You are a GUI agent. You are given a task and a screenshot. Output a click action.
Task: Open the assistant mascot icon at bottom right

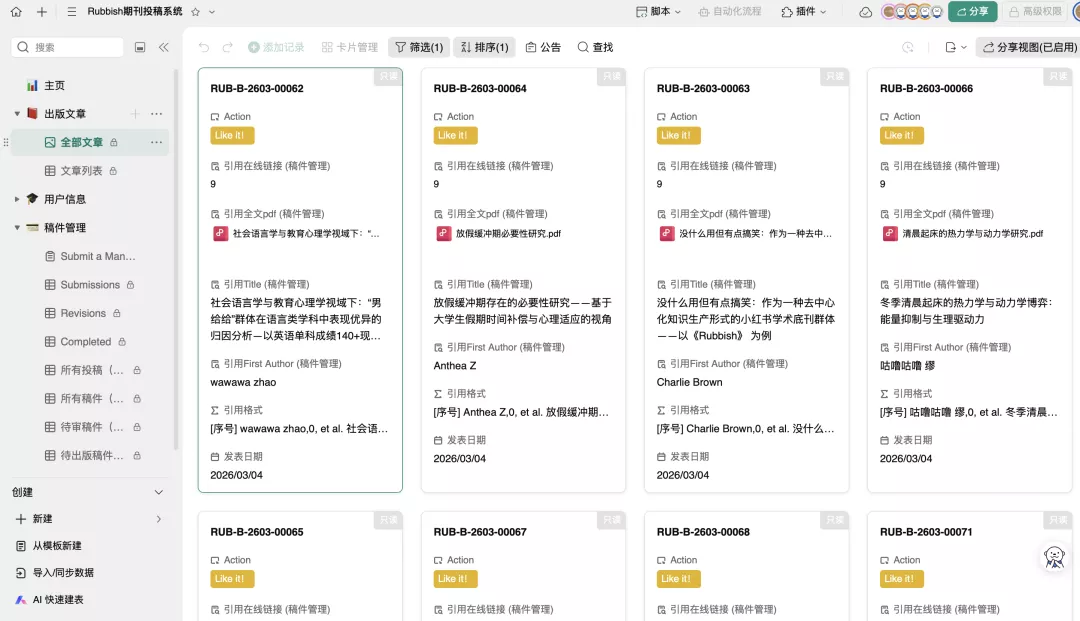(1054, 557)
